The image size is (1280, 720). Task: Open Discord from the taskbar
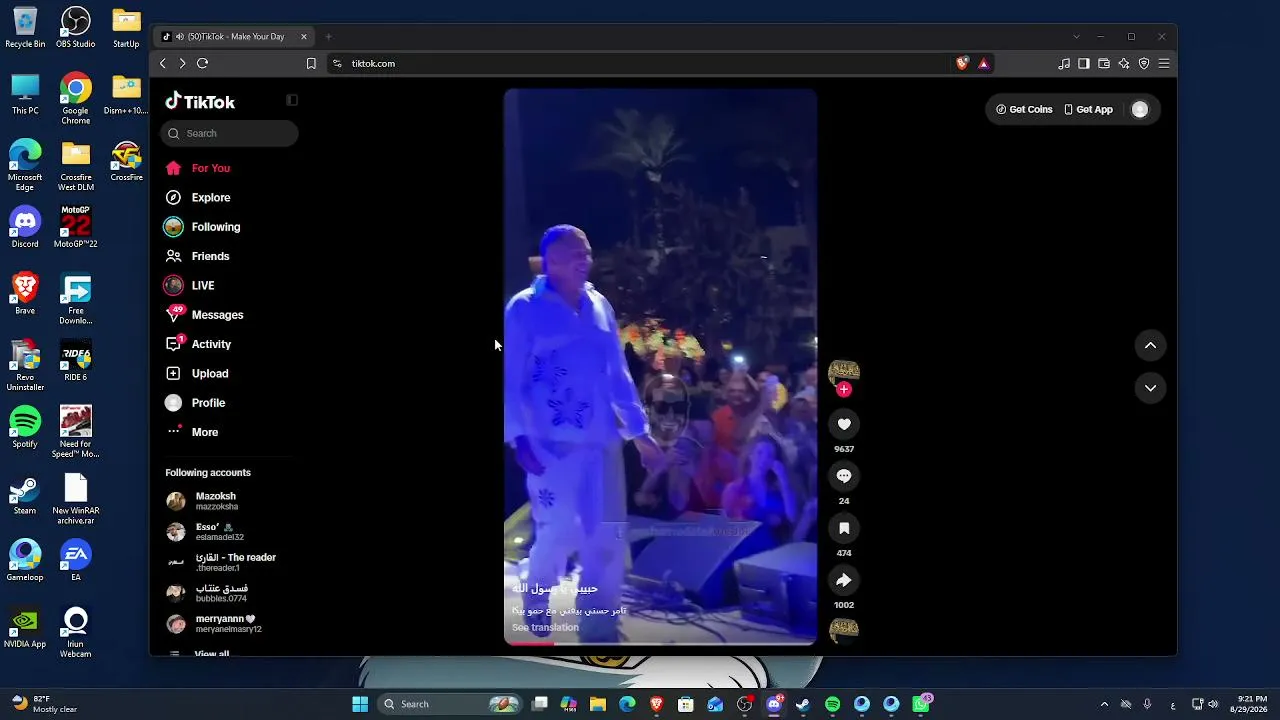click(774, 704)
